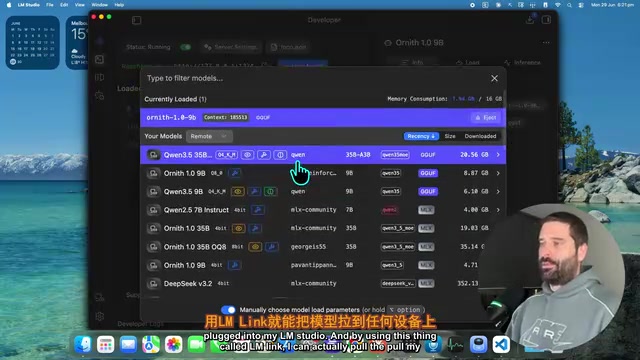Click green reasoning icon on Qwen3.5 9B row
The width and height of the screenshot is (640, 360).
(270, 191)
